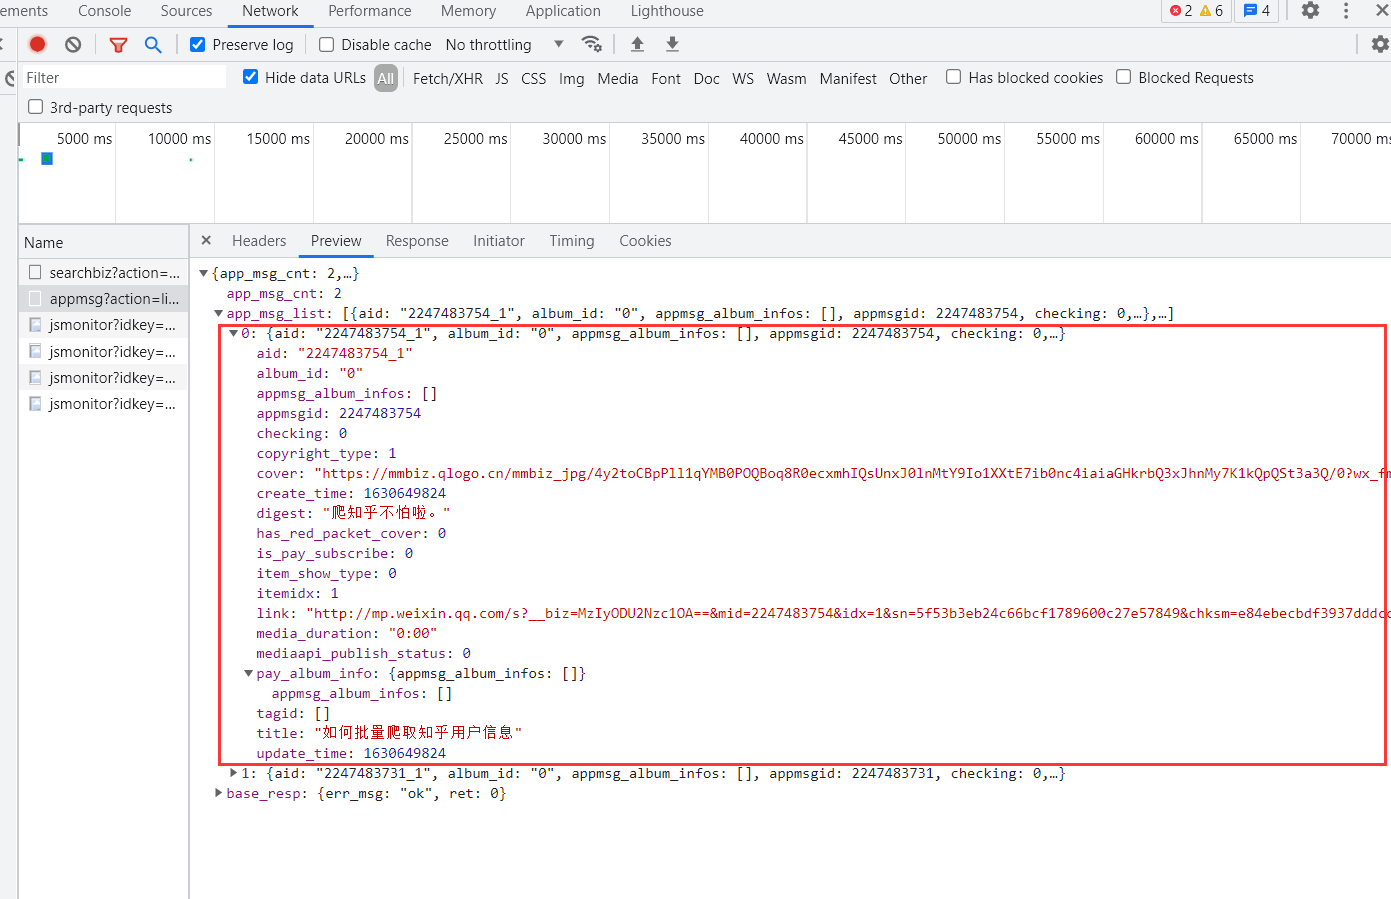1391x899 pixels.
Task: Clear the network log
Action: pyautogui.click(x=73, y=44)
